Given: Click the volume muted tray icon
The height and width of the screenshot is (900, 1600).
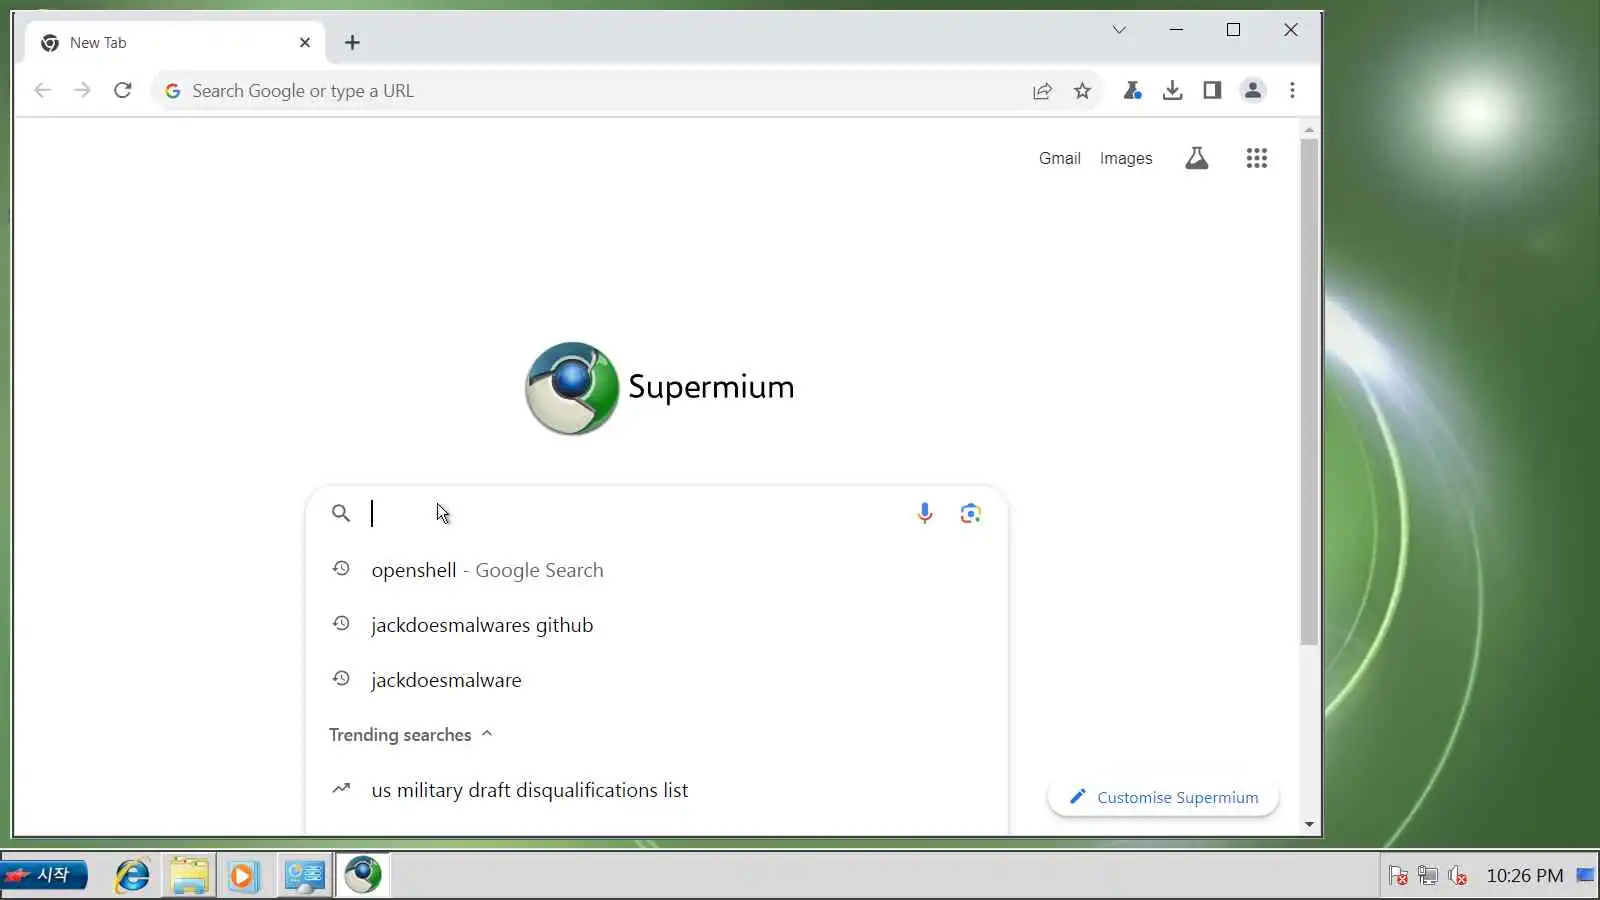Looking at the screenshot, I should pos(1458,876).
